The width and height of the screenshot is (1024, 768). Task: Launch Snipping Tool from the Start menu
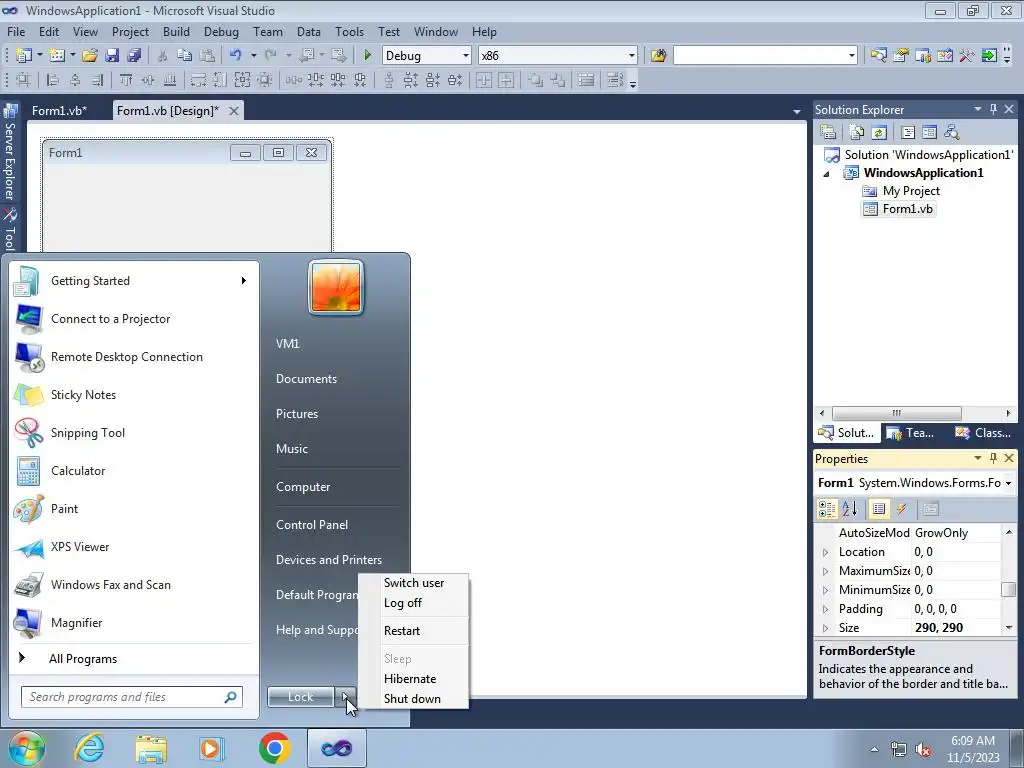click(x=133, y=433)
